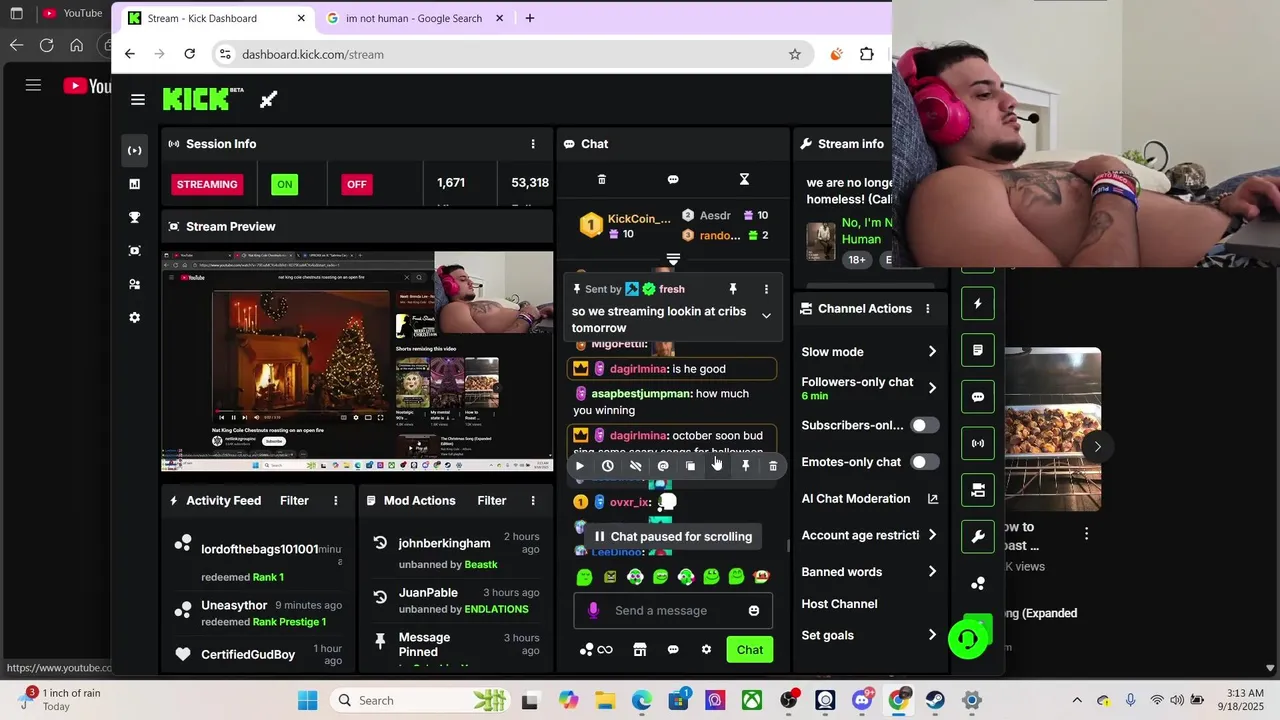Click the play arrow icon in message actions

(579, 466)
